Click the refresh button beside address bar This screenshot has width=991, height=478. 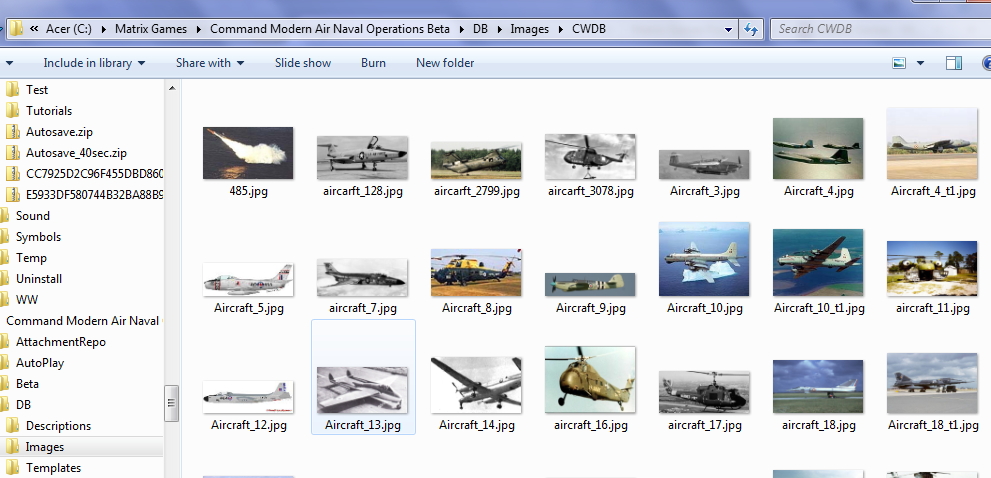tap(751, 29)
